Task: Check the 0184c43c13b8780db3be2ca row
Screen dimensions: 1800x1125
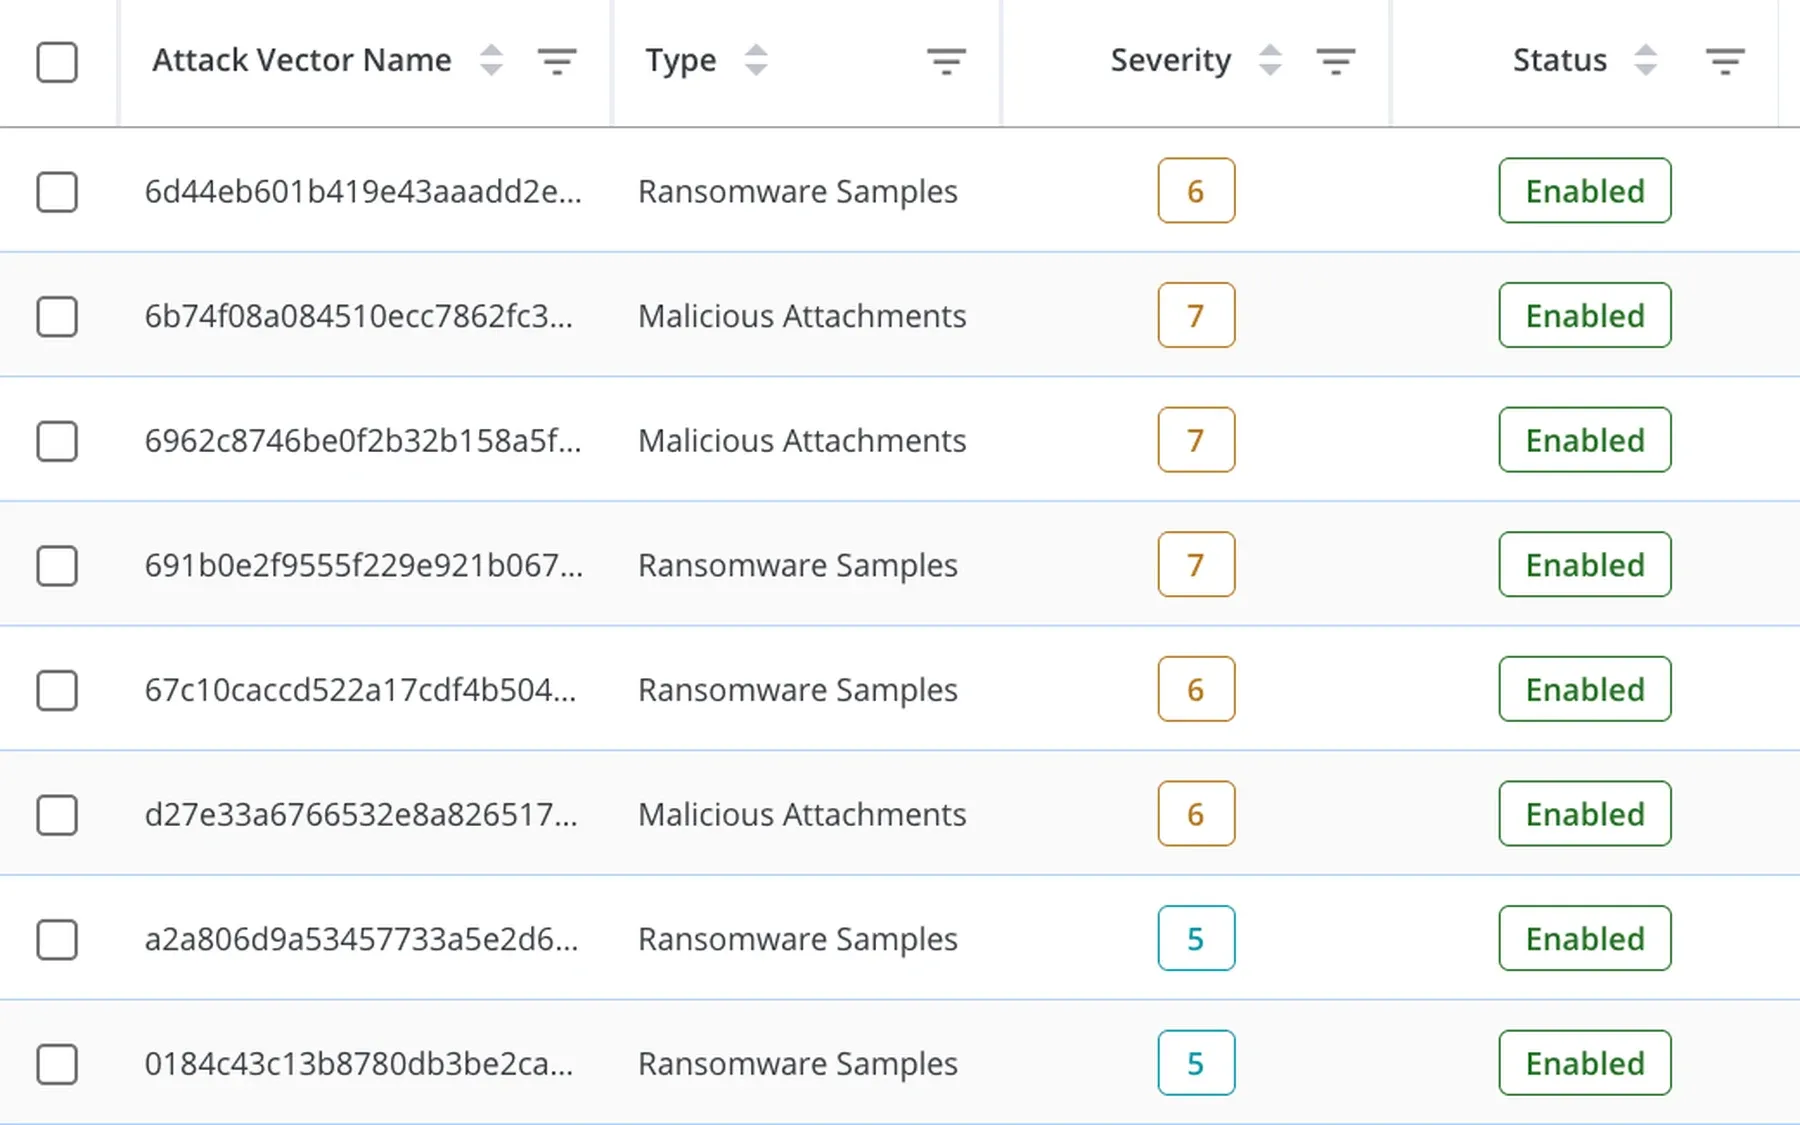Action: coord(57,1064)
